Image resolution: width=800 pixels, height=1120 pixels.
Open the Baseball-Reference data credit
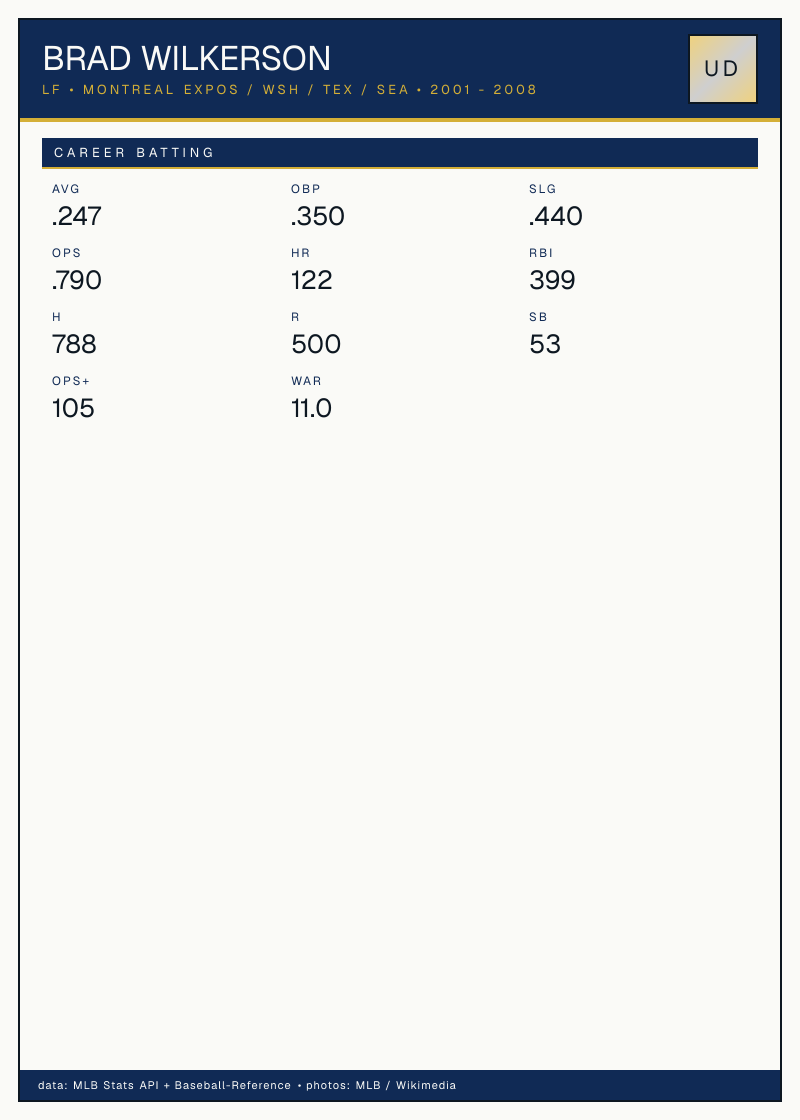[233, 1085]
